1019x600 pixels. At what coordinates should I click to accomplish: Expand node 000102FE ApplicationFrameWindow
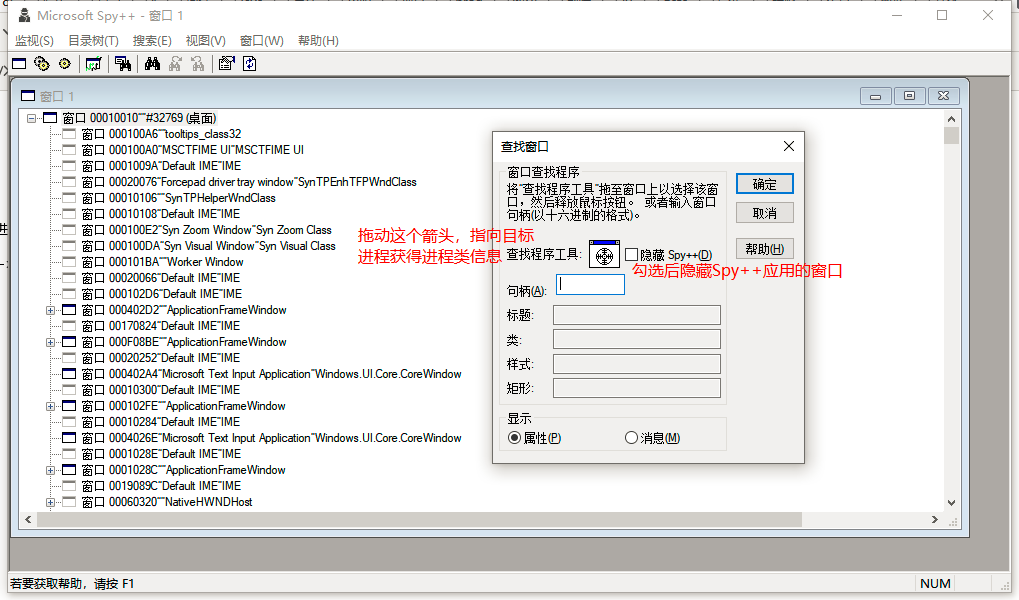(x=50, y=406)
